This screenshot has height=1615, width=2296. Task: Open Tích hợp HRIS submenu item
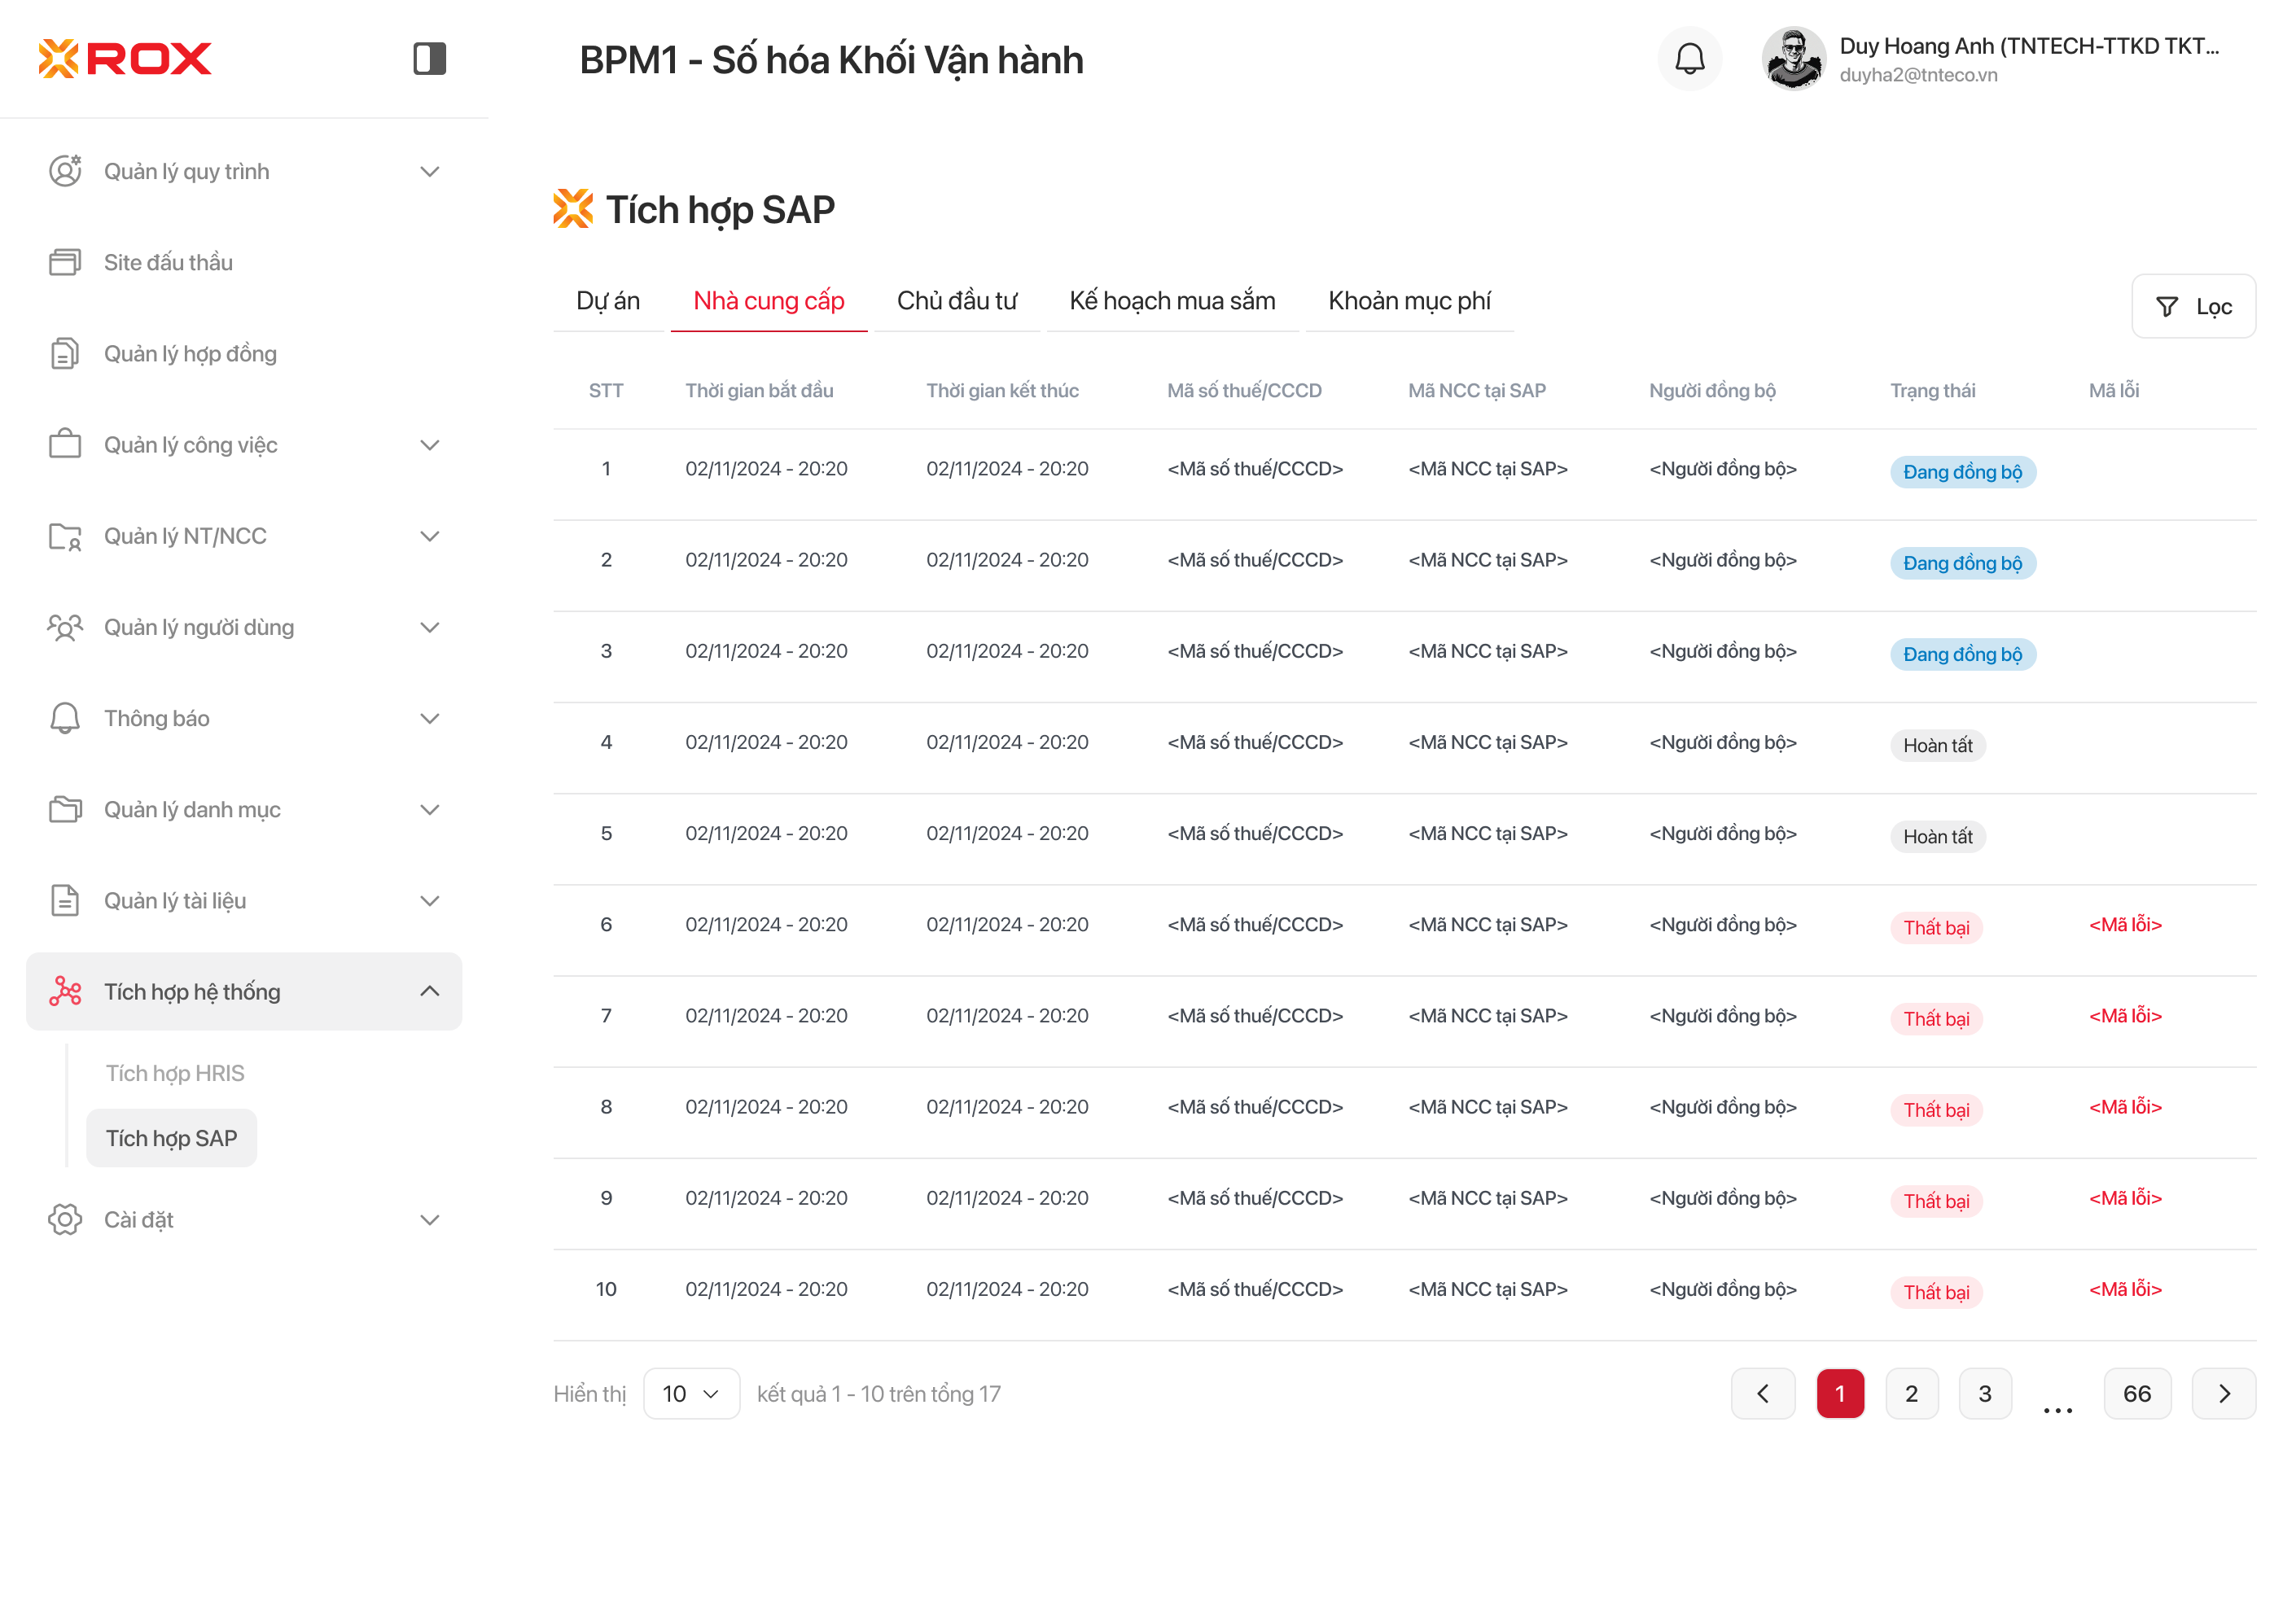175,1073
